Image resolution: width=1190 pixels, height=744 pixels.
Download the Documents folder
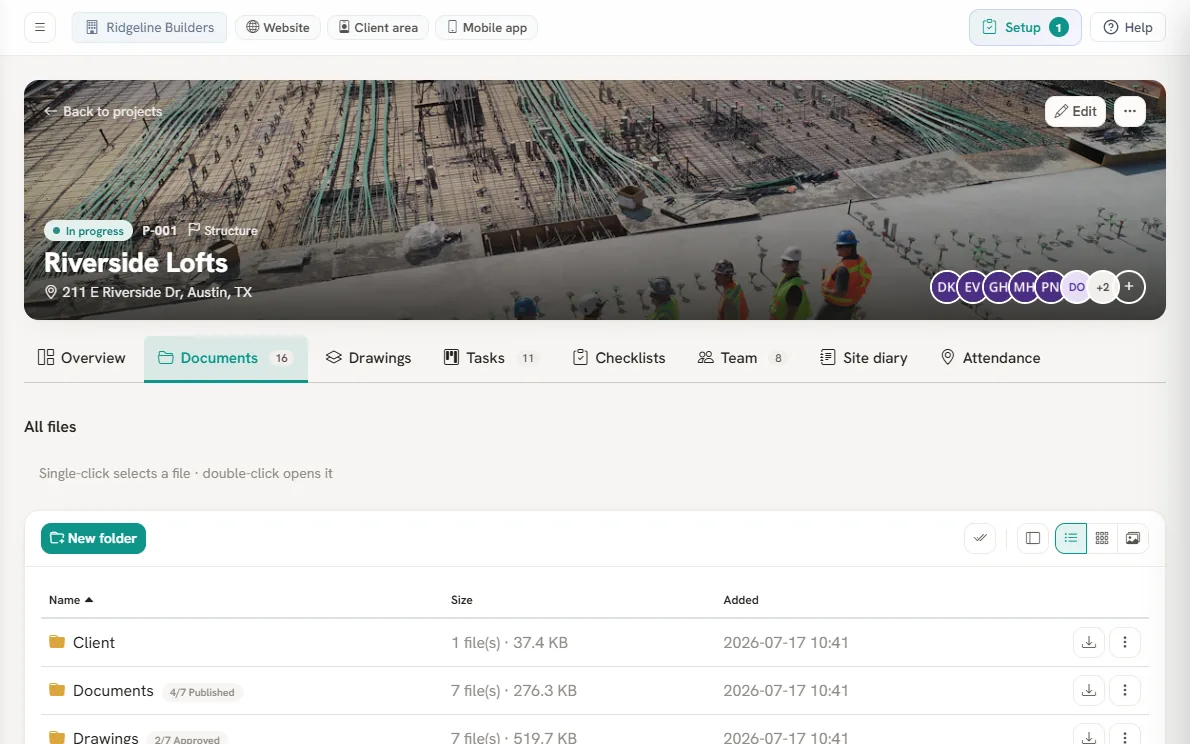(1089, 690)
